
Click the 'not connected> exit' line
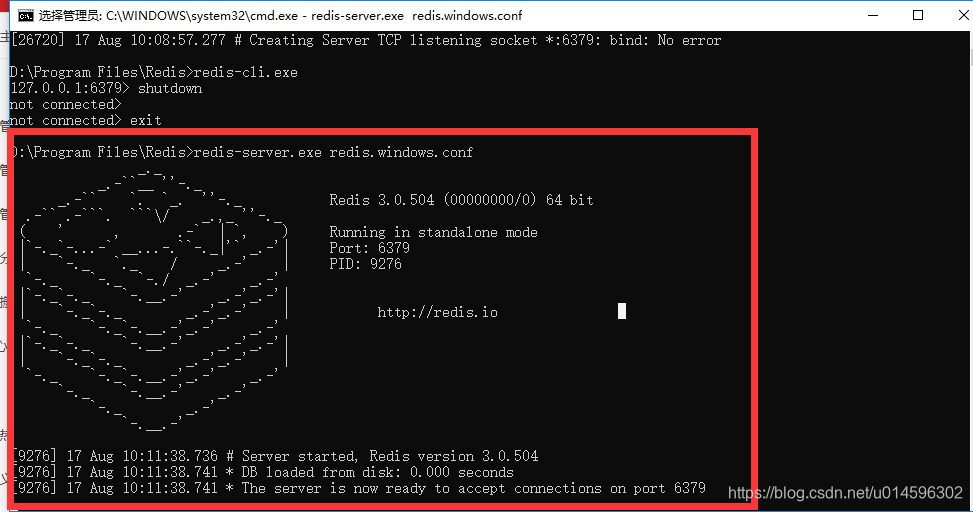click(86, 120)
